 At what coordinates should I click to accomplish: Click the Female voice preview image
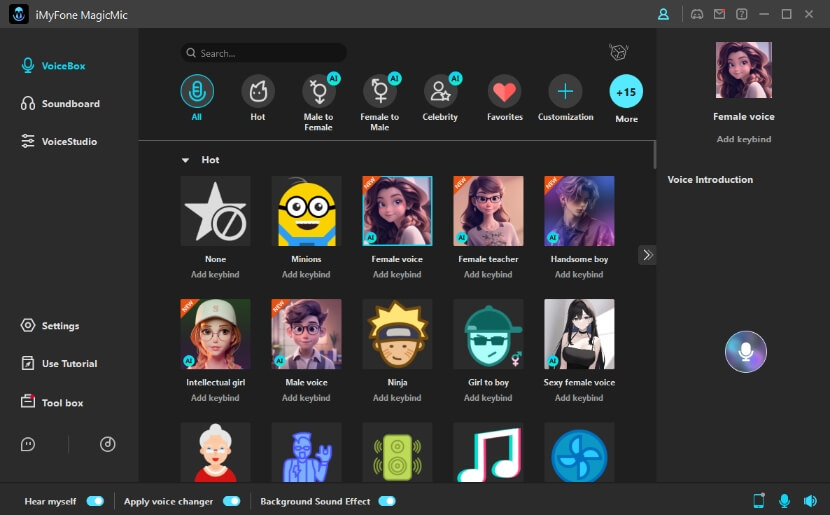pos(744,70)
